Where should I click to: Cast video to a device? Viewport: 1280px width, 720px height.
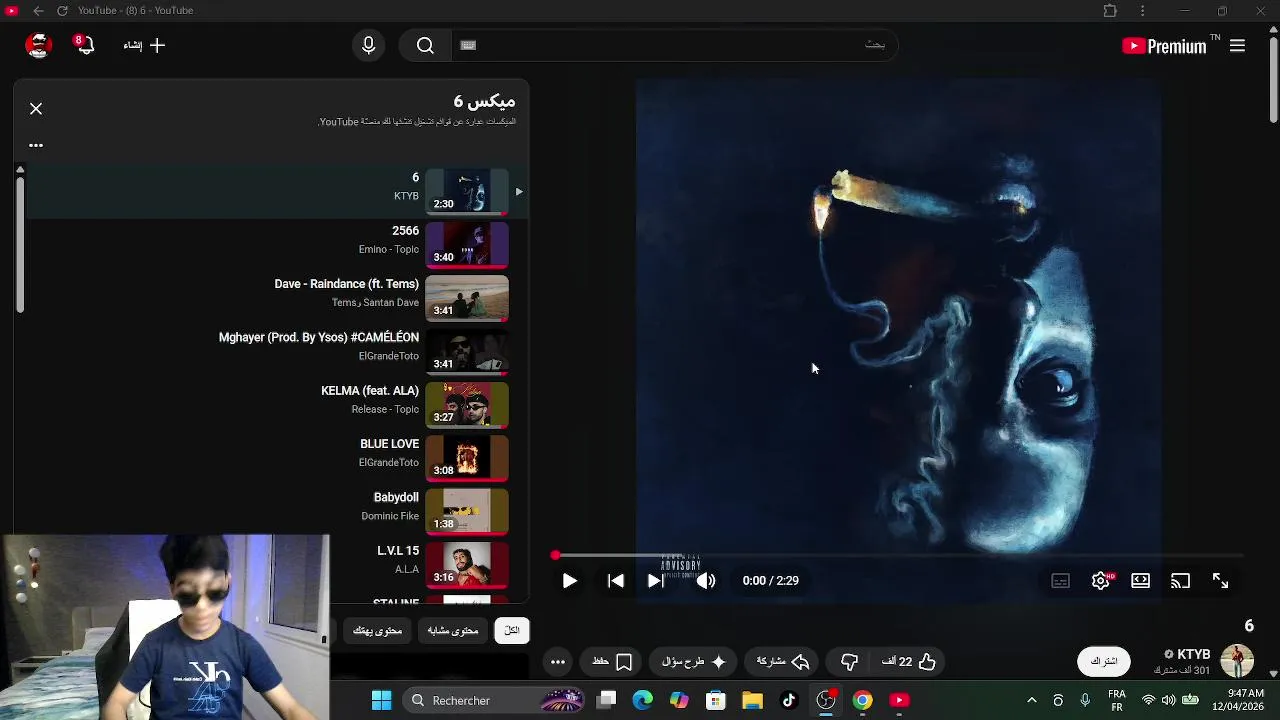(1180, 581)
